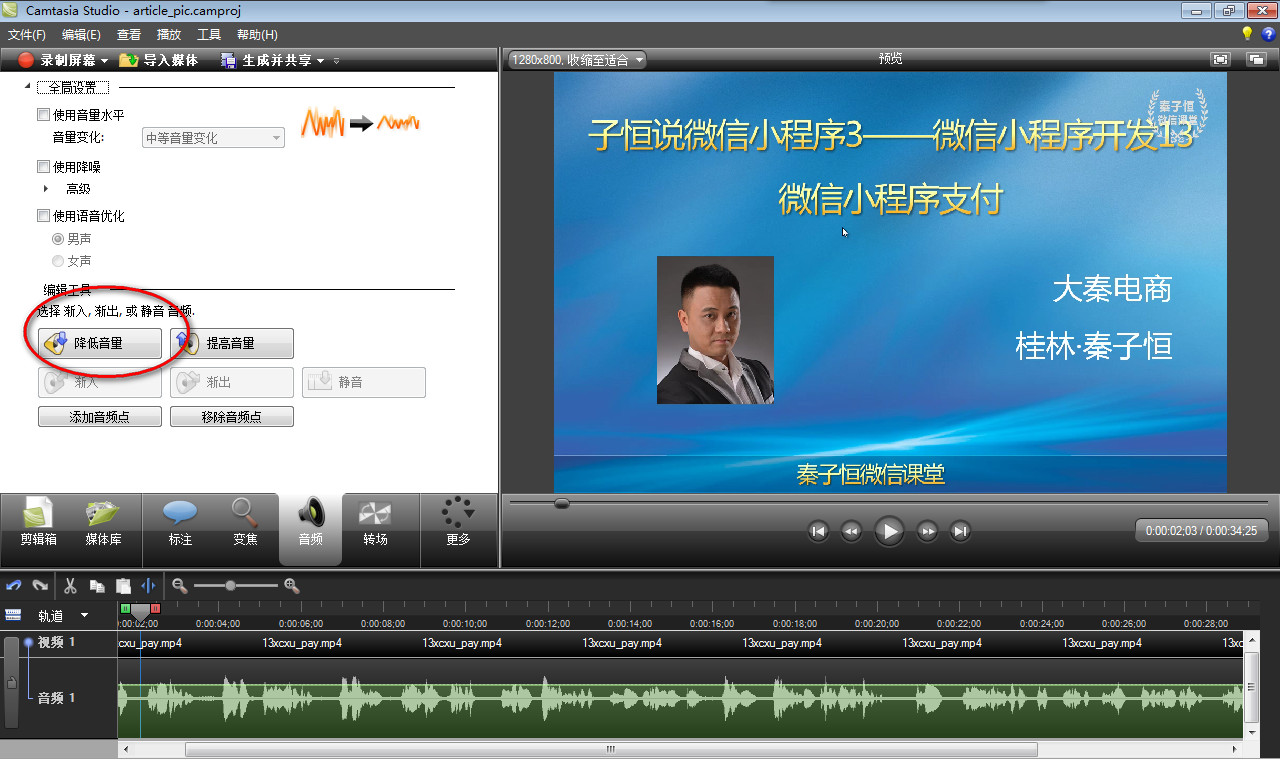Image resolution: width=1280 pixels, height=760 pixels.
Task: Click the timeline zoom out magnifier
Action: pyautogui.click(x=180, y=586)
